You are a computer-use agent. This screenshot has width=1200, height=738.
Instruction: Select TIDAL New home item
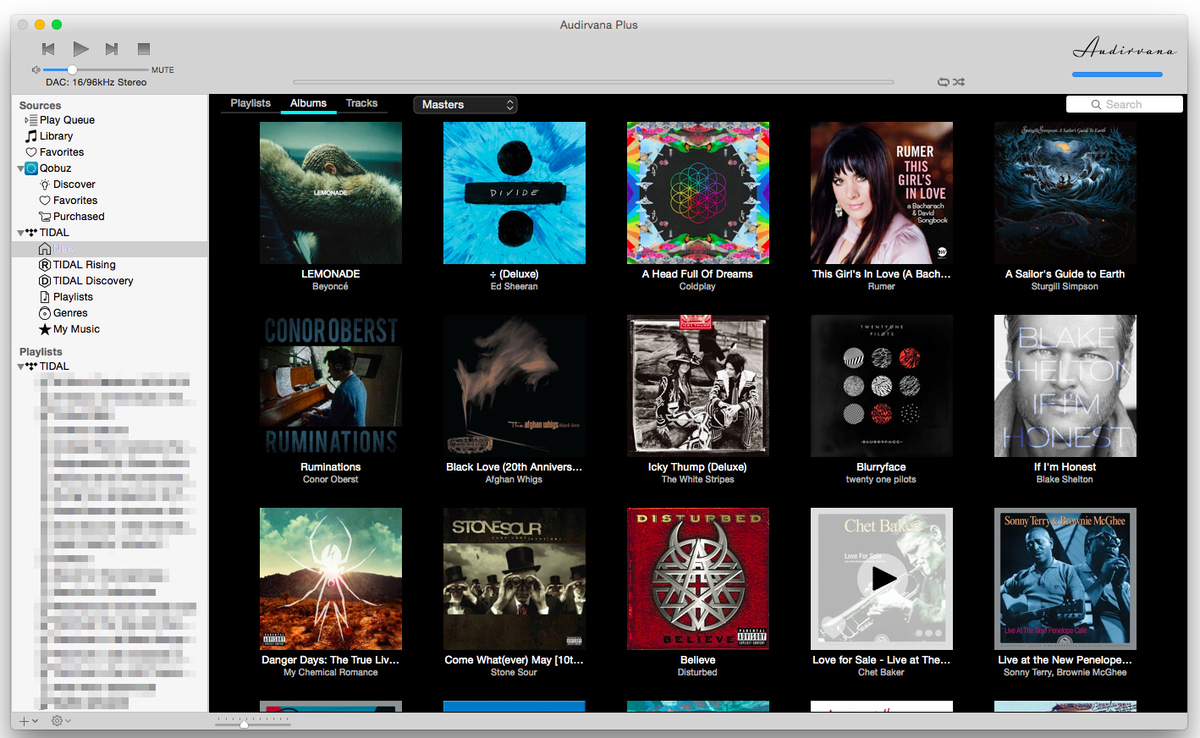(56, 249)
